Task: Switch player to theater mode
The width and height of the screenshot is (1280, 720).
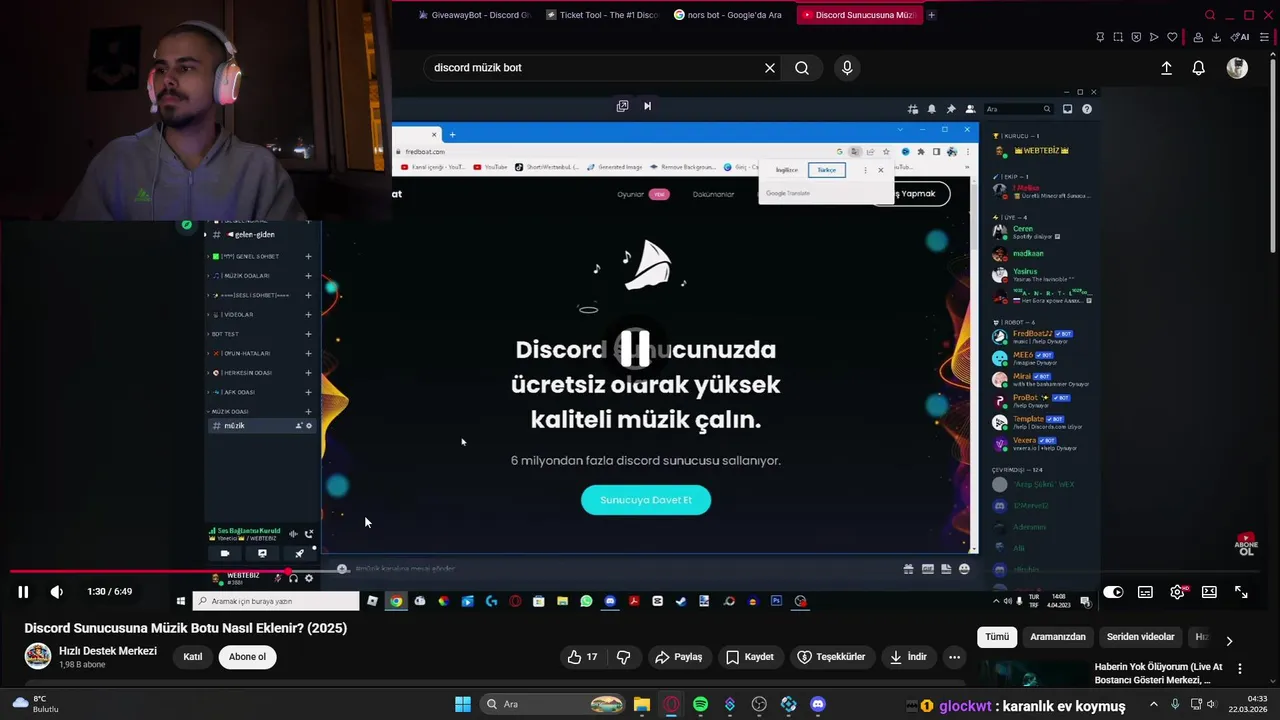Action: pos(1209,592)
